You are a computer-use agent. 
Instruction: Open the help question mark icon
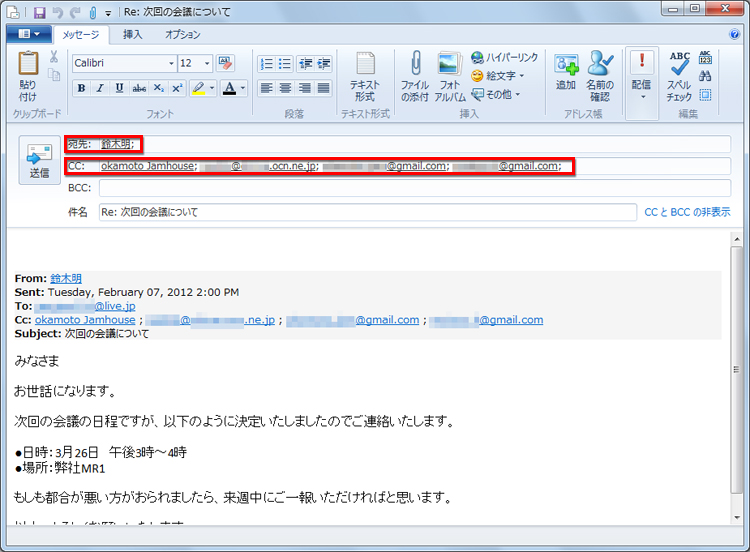734,34
